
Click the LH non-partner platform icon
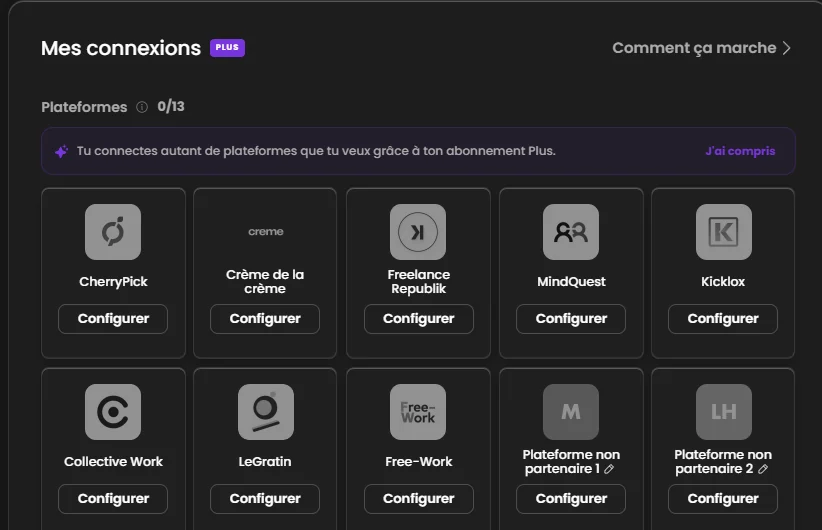pyautogui.click(x=723, y=412)
